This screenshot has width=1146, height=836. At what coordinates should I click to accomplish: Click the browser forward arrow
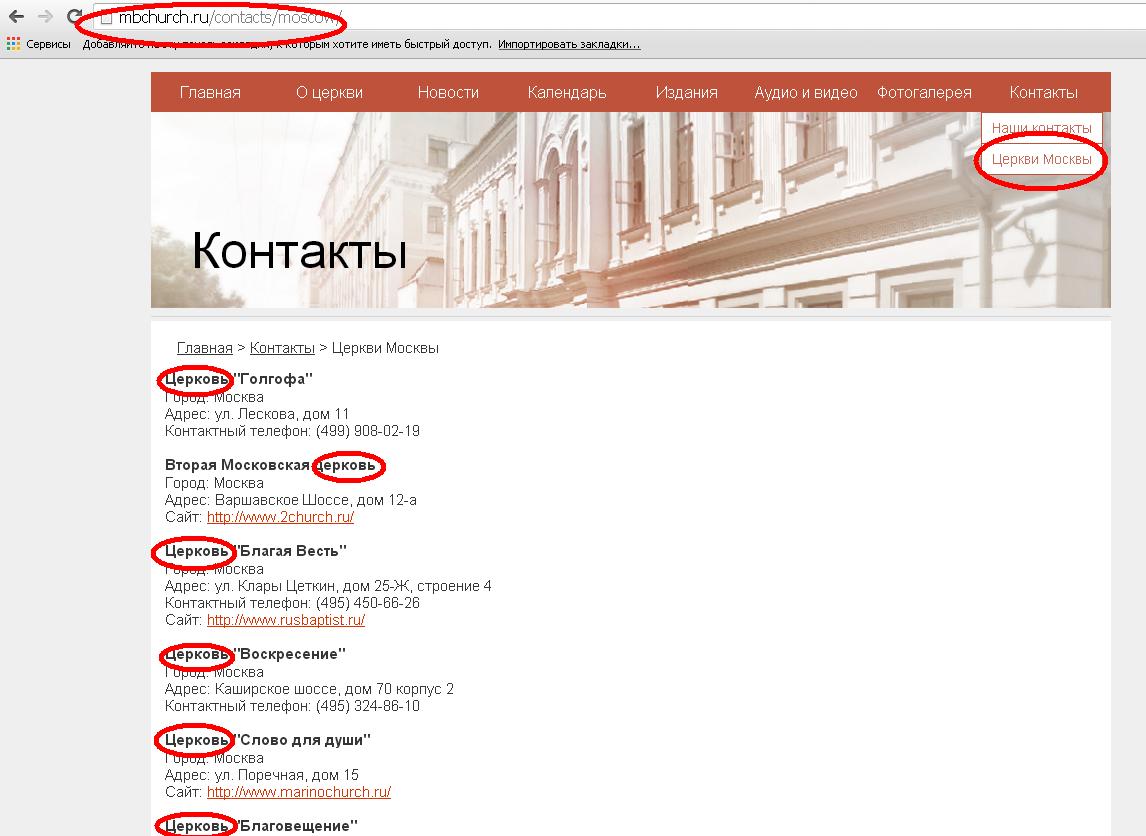pyautogui.click(x=45, y=17)
